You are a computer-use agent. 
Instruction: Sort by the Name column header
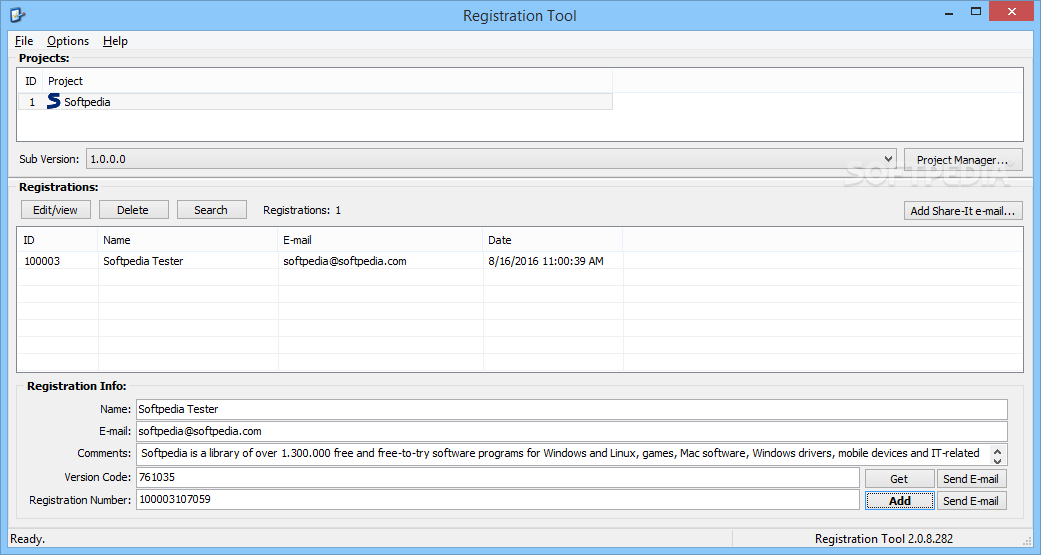click(188, 240)
